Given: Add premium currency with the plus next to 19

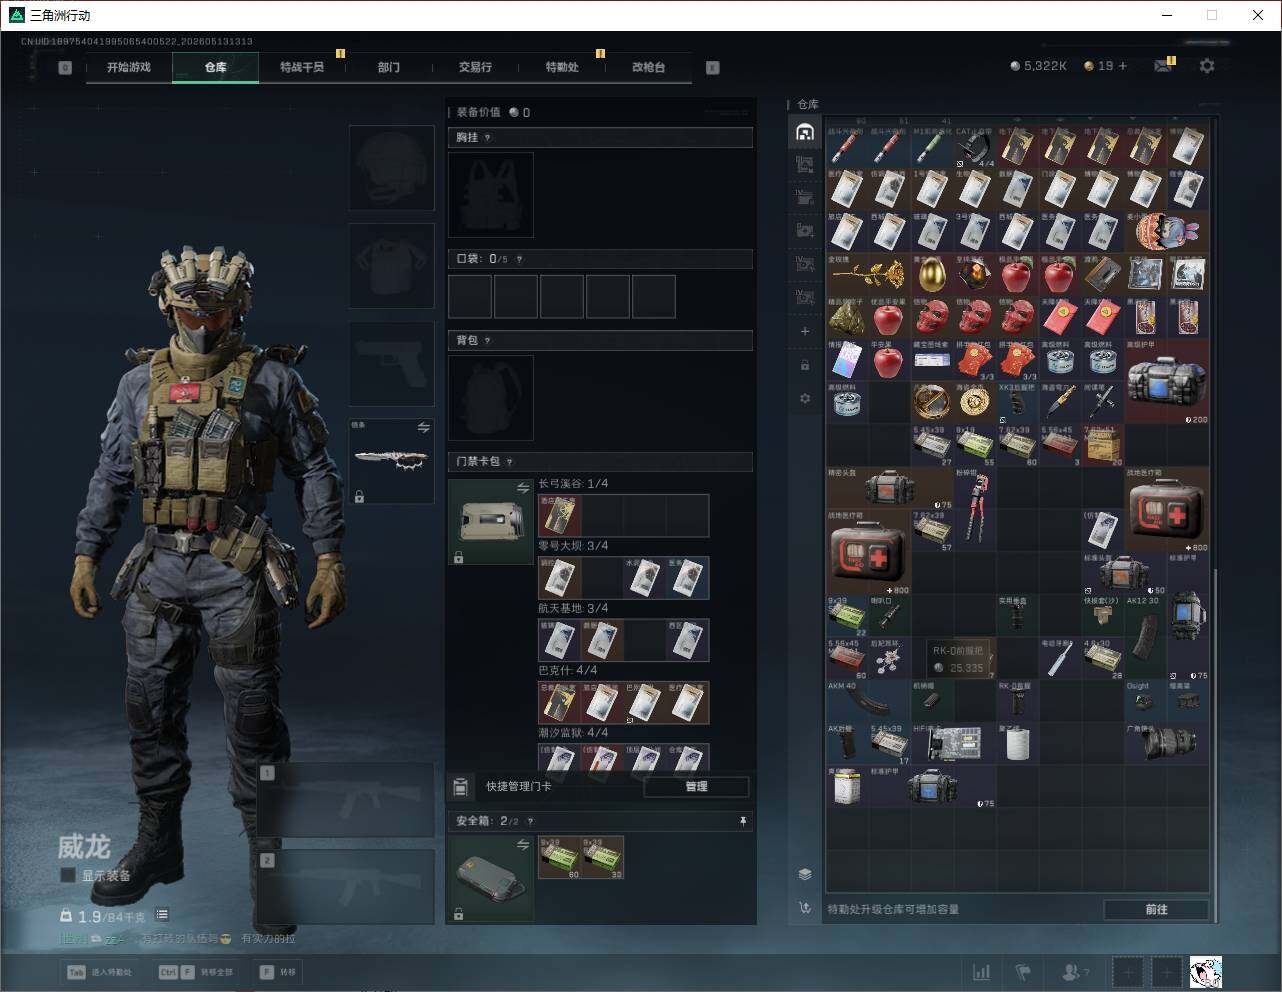Looking at the screenshot, I should point(1123,66).
